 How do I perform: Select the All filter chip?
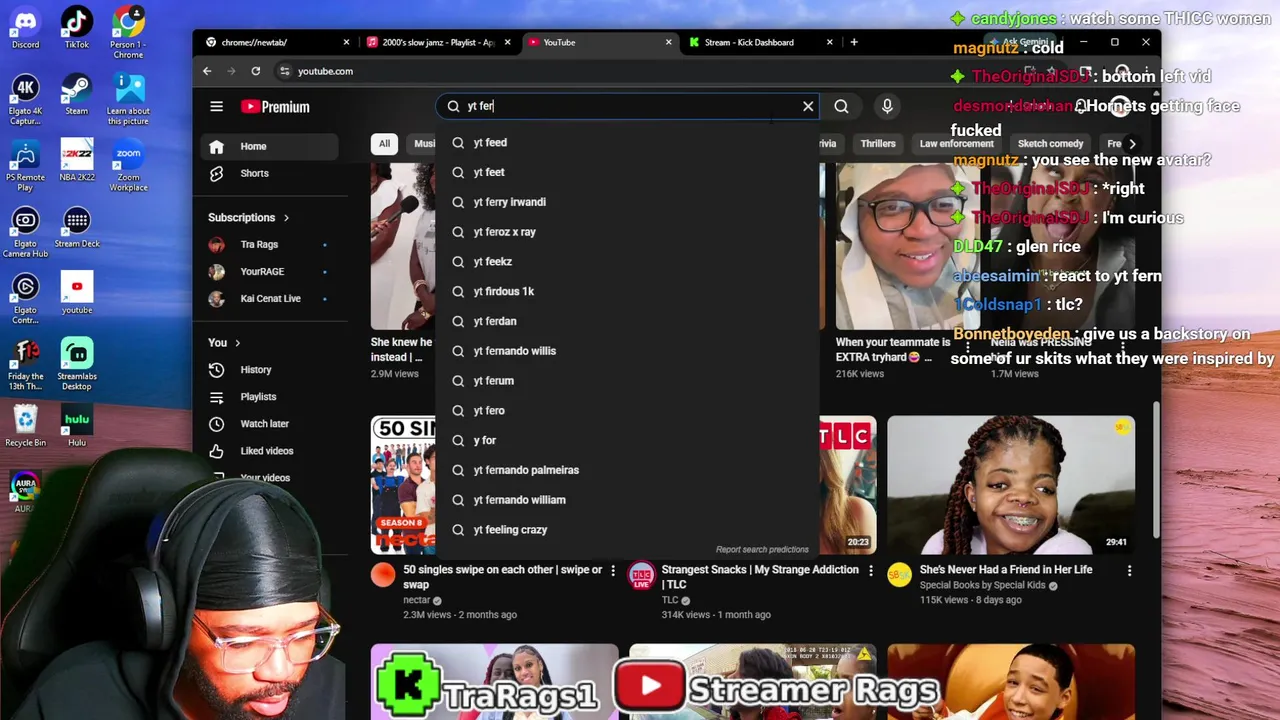(384, 143)
